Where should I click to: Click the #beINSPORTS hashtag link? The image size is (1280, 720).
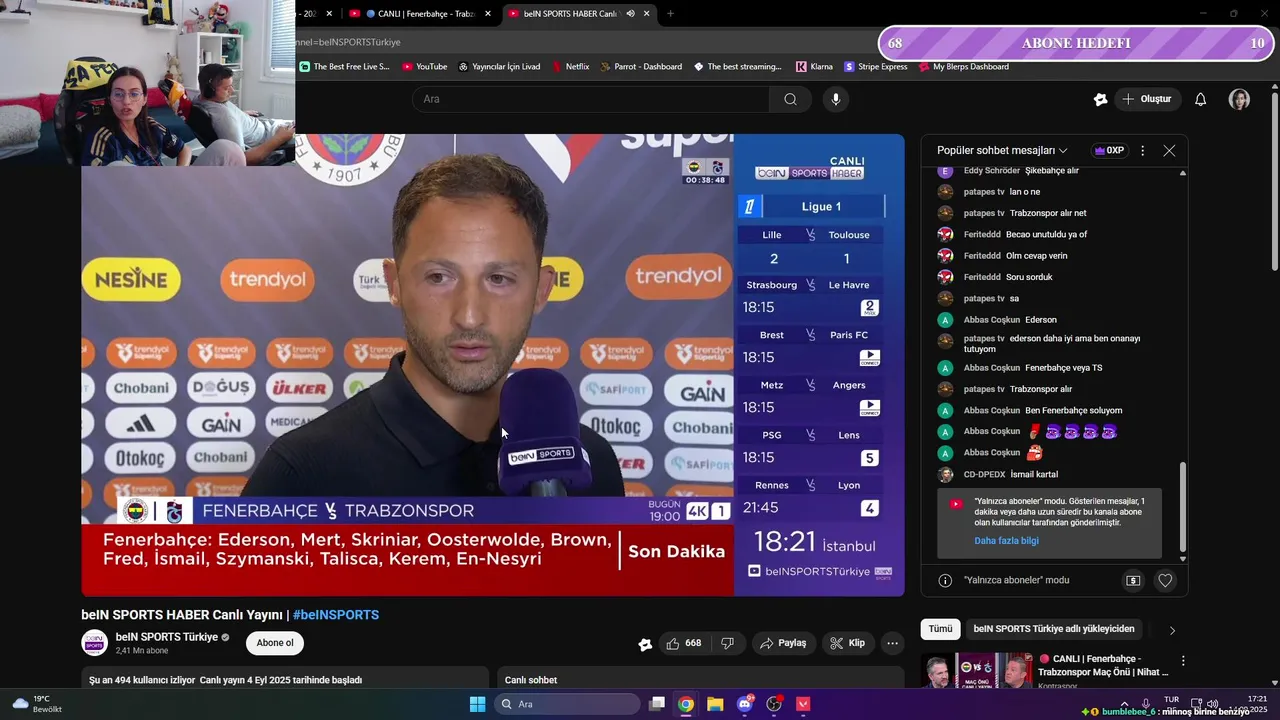point(336,615)
